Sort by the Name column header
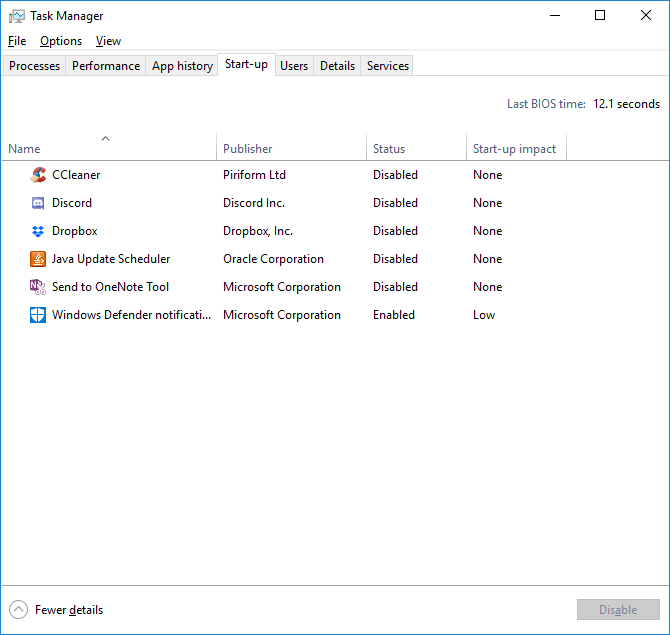This screenshot has height=635, width=670. click(x=109, y=147)
